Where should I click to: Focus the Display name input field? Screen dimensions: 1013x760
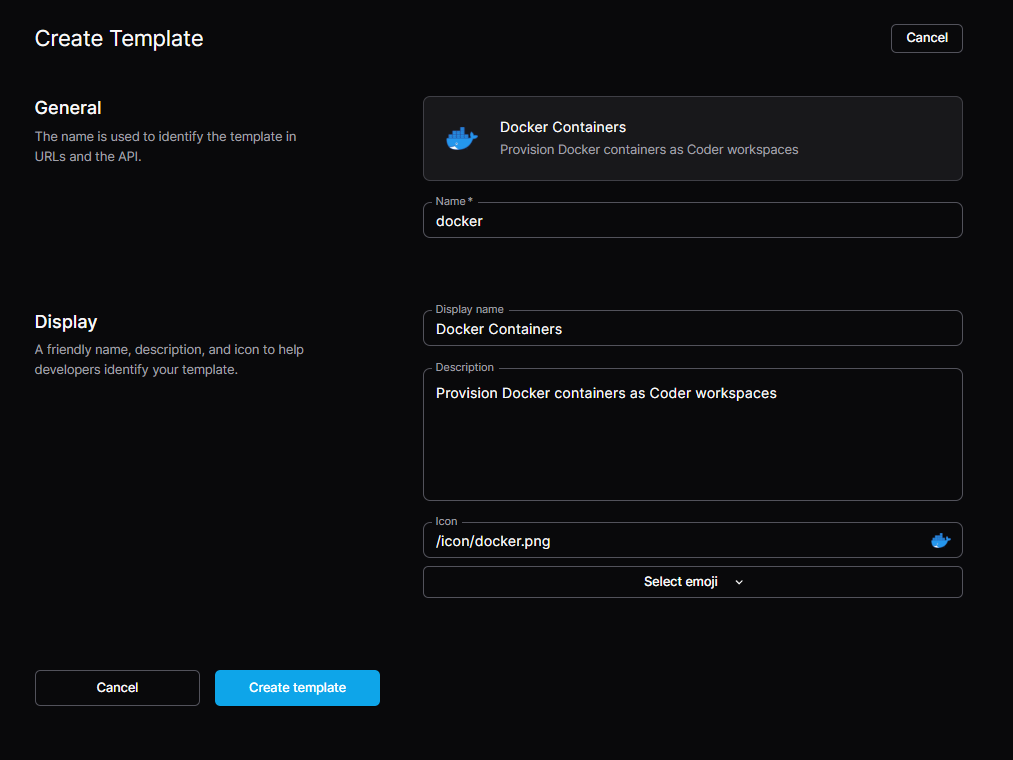[693, 328]
